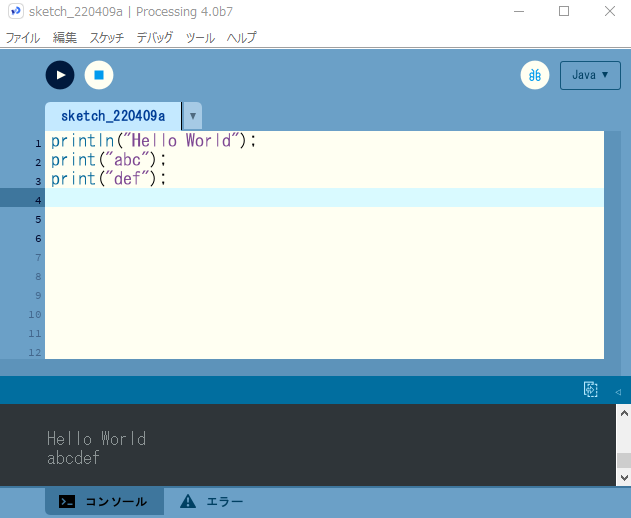The height and width of the screenshot is (518, 631).
Task: Stop the running sketch
Action: coord(99,75)
